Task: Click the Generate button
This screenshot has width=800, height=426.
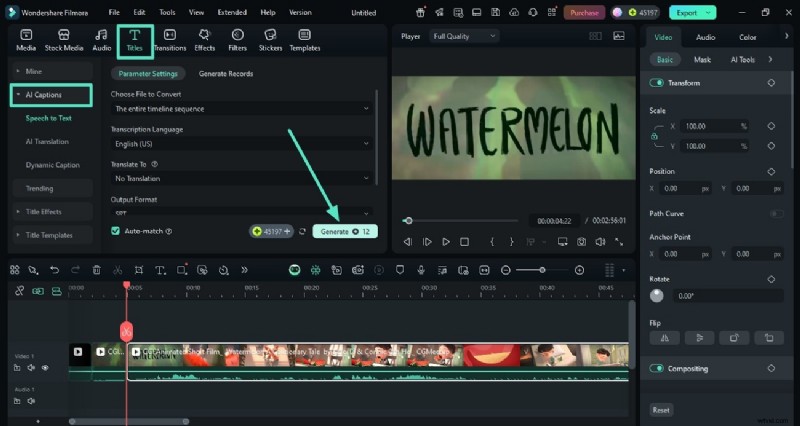Action: [x=344, y=231]
